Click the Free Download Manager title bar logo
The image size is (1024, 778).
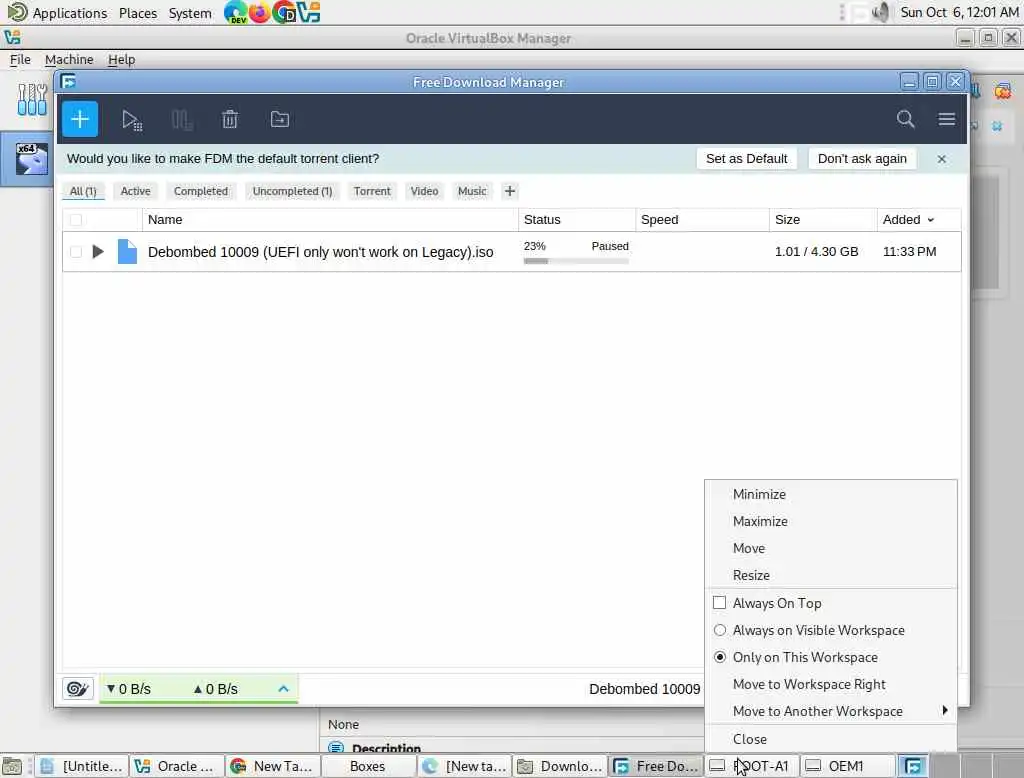pos(68,81)
